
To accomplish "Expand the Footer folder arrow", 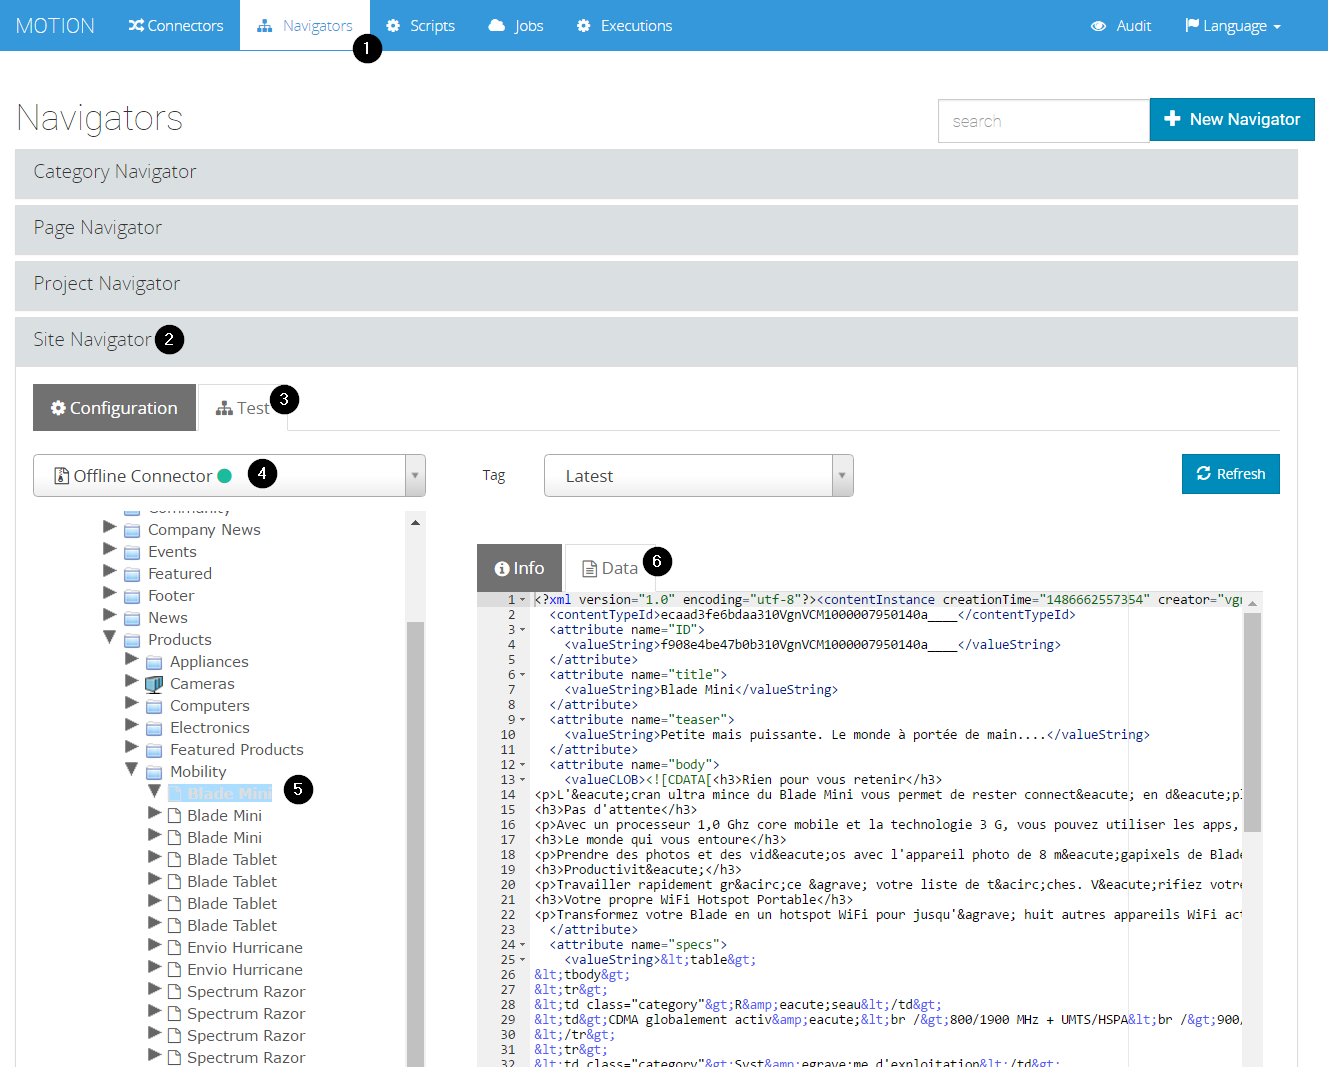I will pos(110,592).
